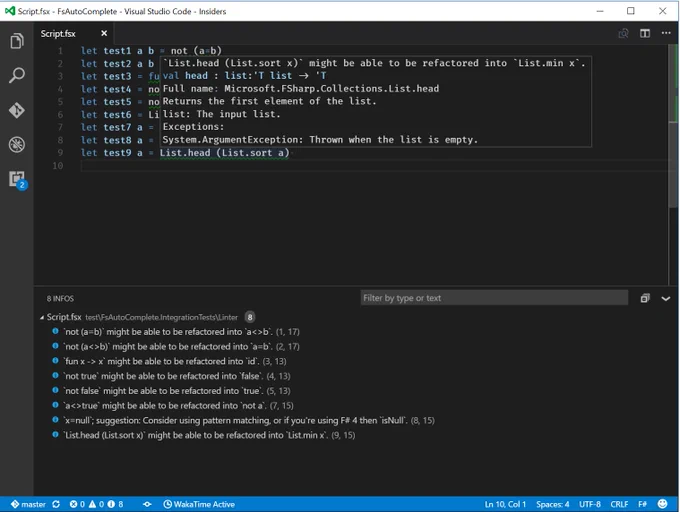
Task: Click the info icon beside 'x=null' entry
Action: [x=55, y=420]
